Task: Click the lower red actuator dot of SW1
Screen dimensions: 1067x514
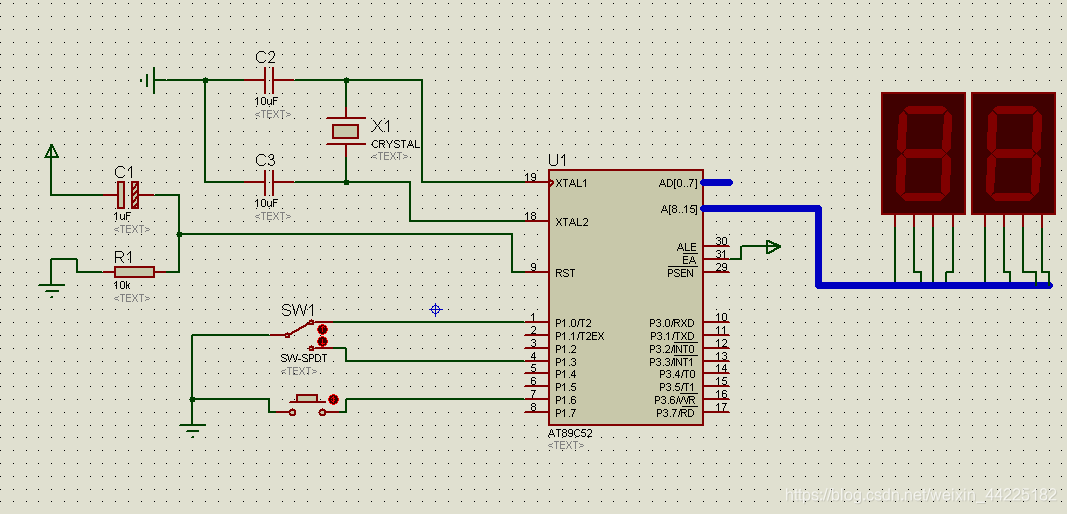Action: pyautogui.click(x=323, y=341)
